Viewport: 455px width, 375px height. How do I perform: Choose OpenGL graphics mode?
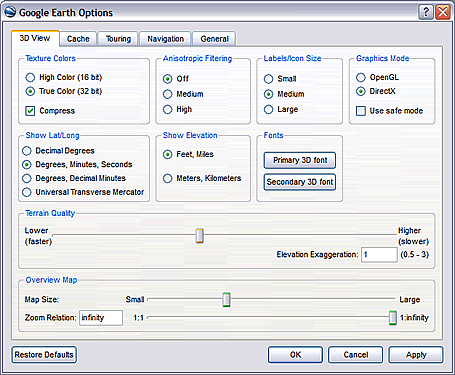pyautogui.click(x=361, y=77)
